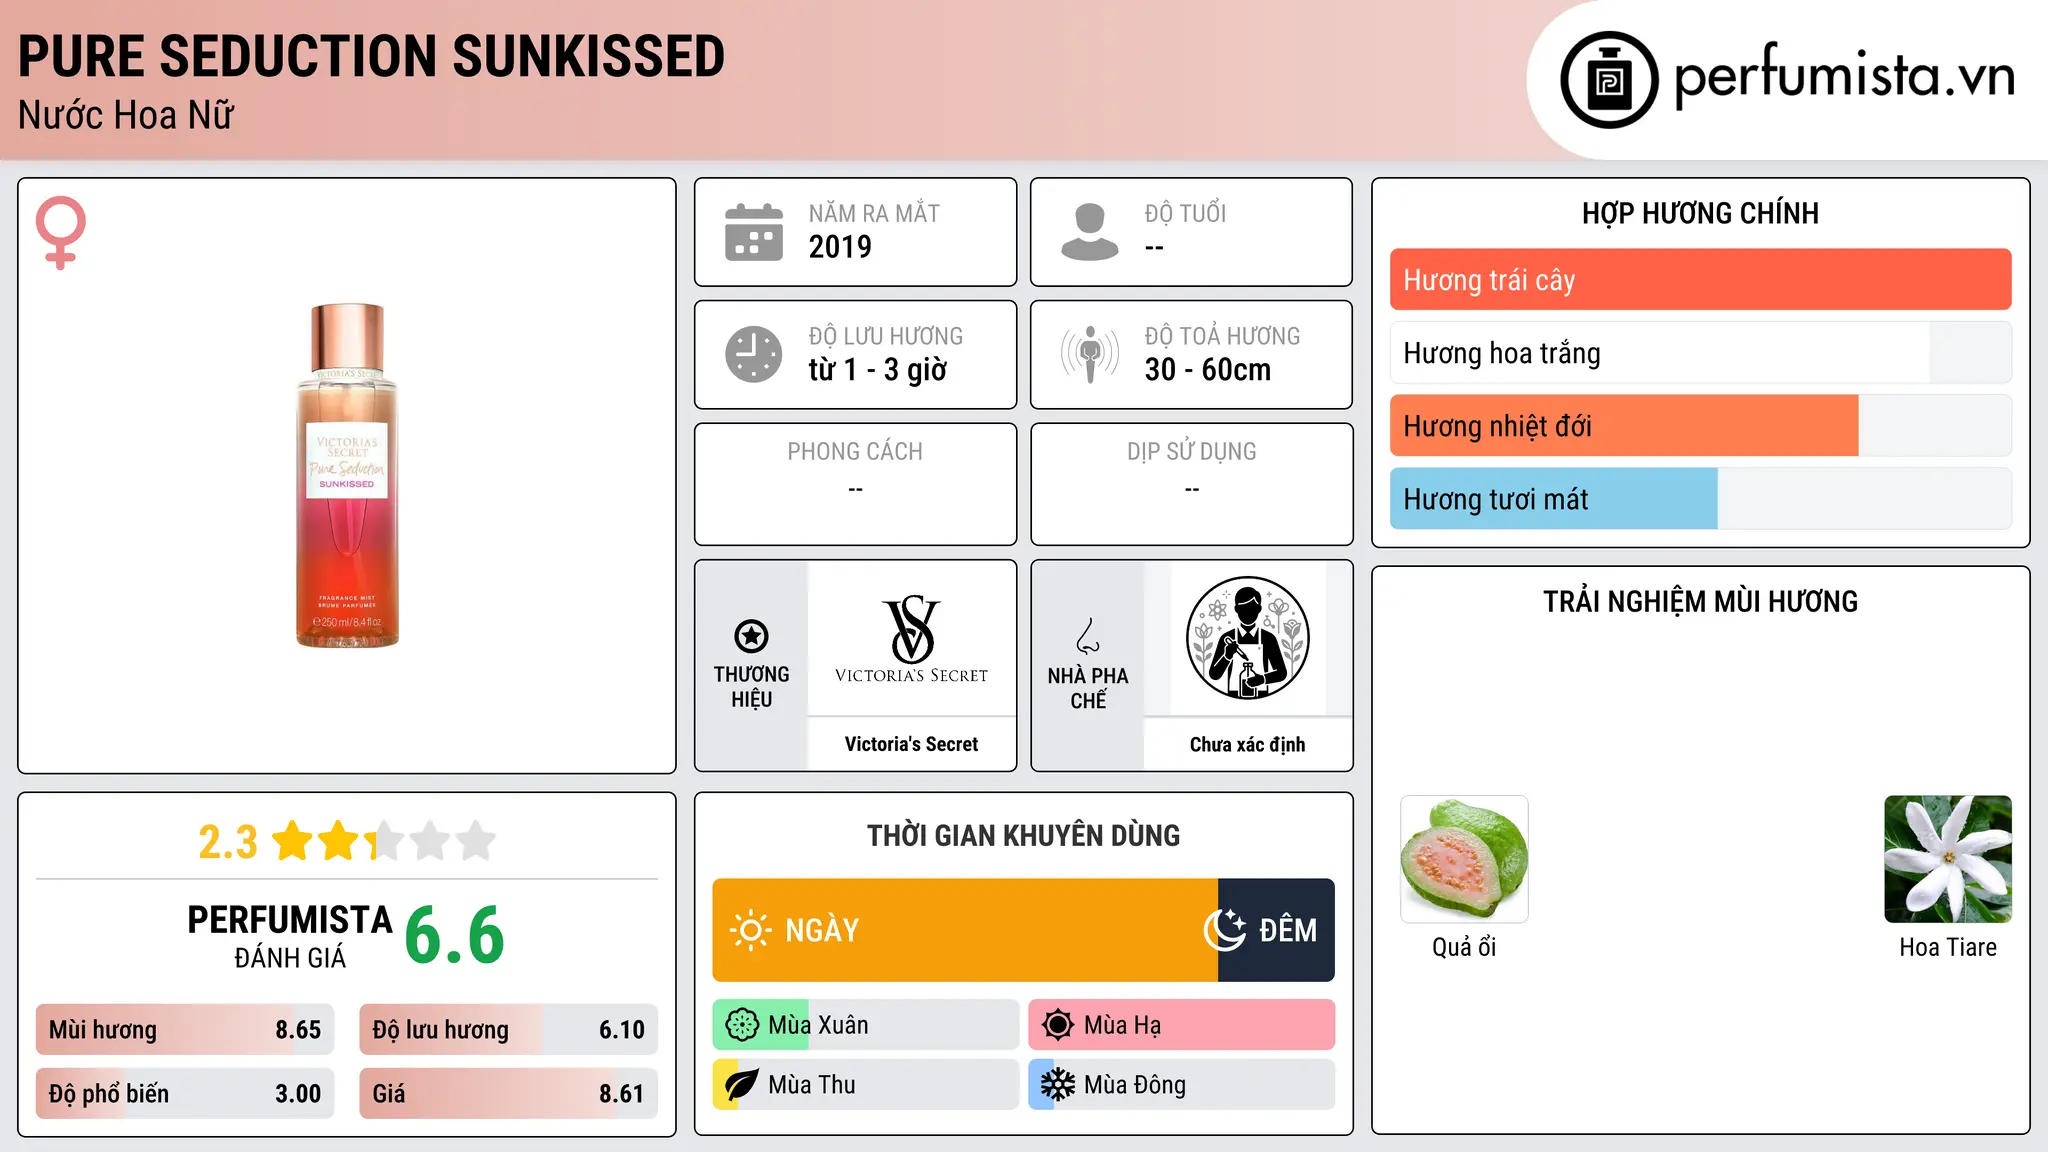Click the spring flower icon for Mùa Xuân

coord(742,1025)
